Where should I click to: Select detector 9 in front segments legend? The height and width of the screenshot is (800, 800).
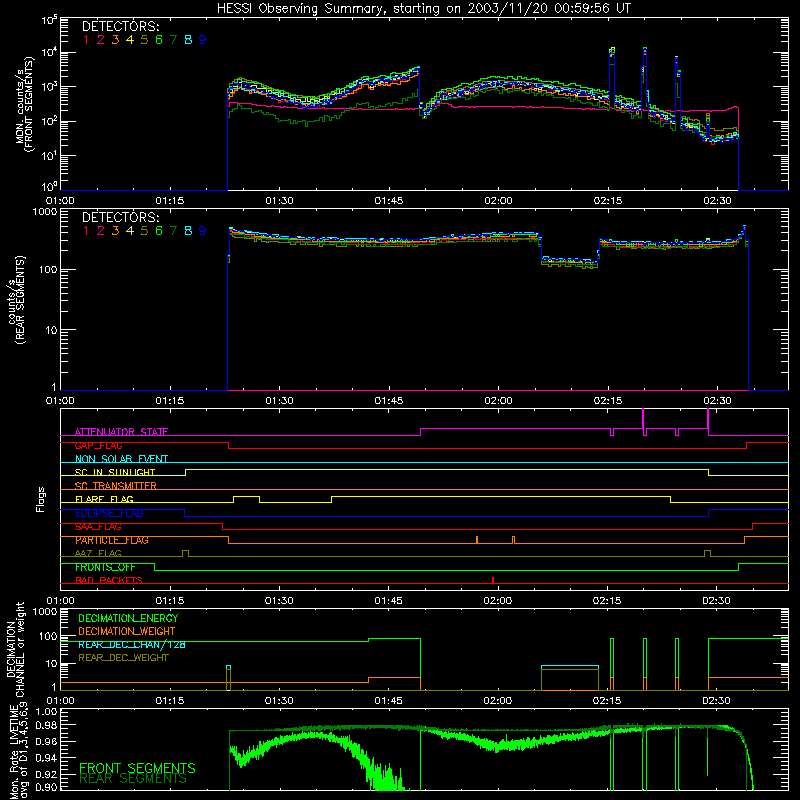(x=203, y=40)
